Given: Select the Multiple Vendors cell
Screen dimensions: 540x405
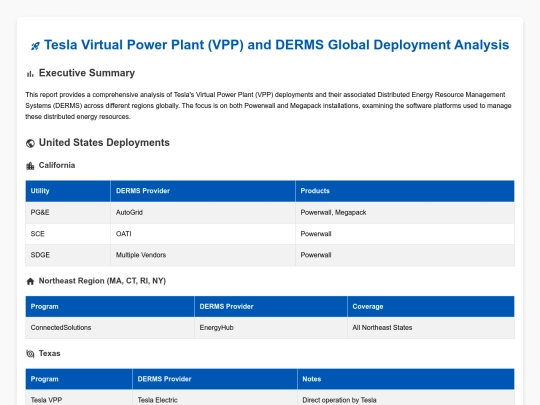Looking at the screenshot, I should coord(203,255).
